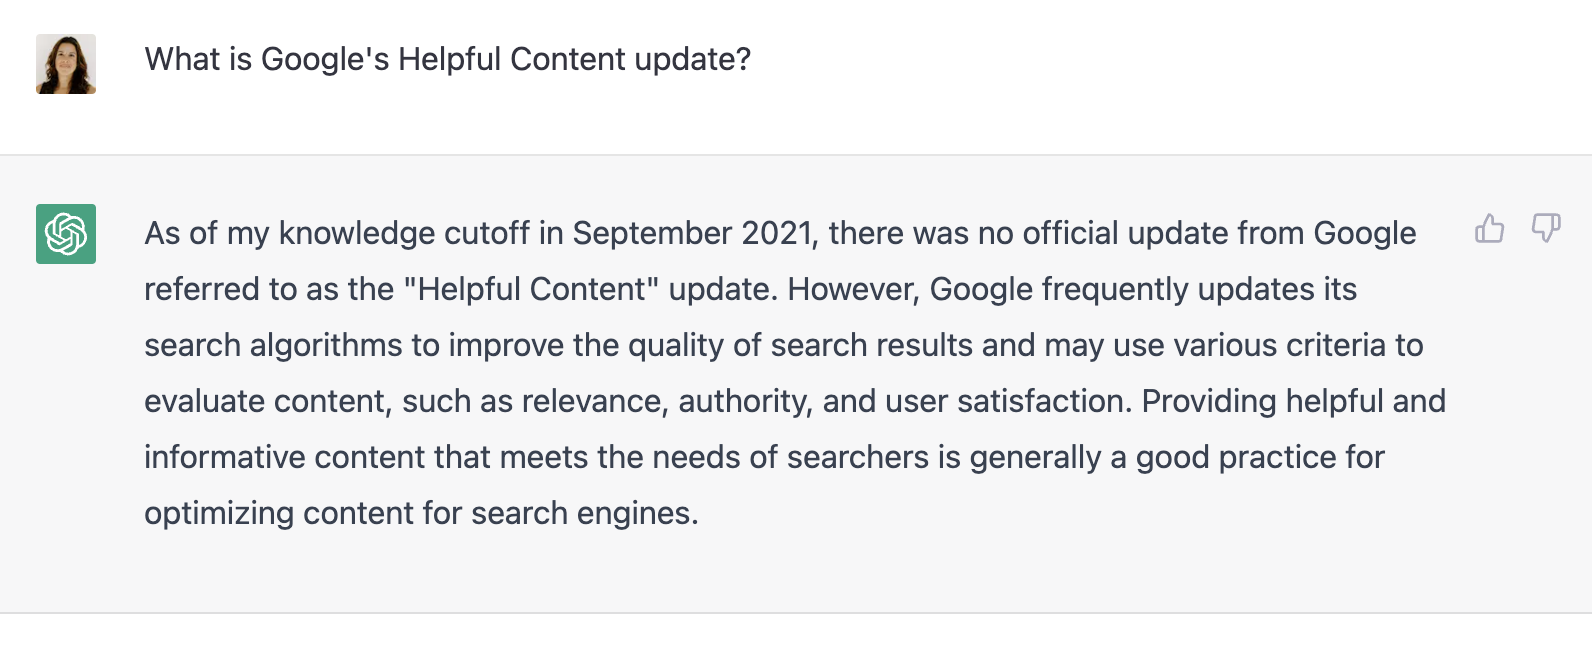Click the knowledge cutoff sentence in the answer

(780, 233)
